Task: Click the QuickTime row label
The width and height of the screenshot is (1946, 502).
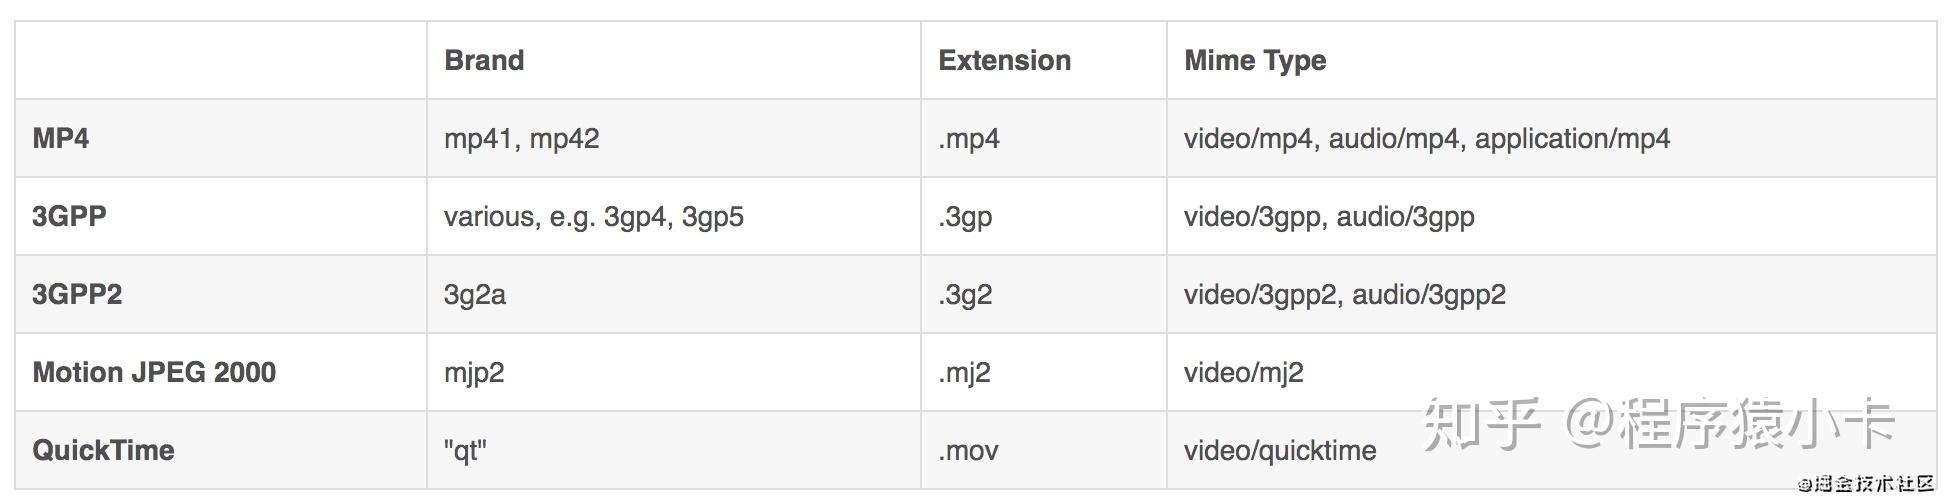Action: pyautogui.click(x=103, y=450)
